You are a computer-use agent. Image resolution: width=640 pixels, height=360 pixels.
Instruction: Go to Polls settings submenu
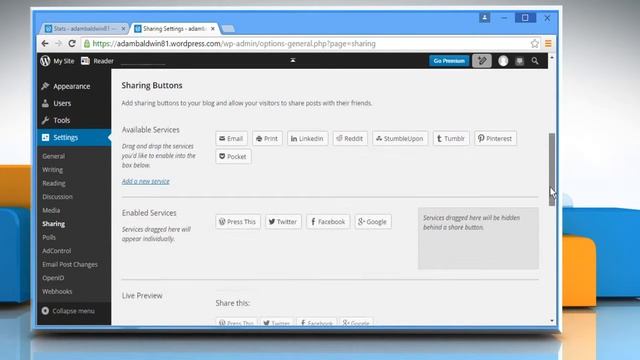pos(49,237)
